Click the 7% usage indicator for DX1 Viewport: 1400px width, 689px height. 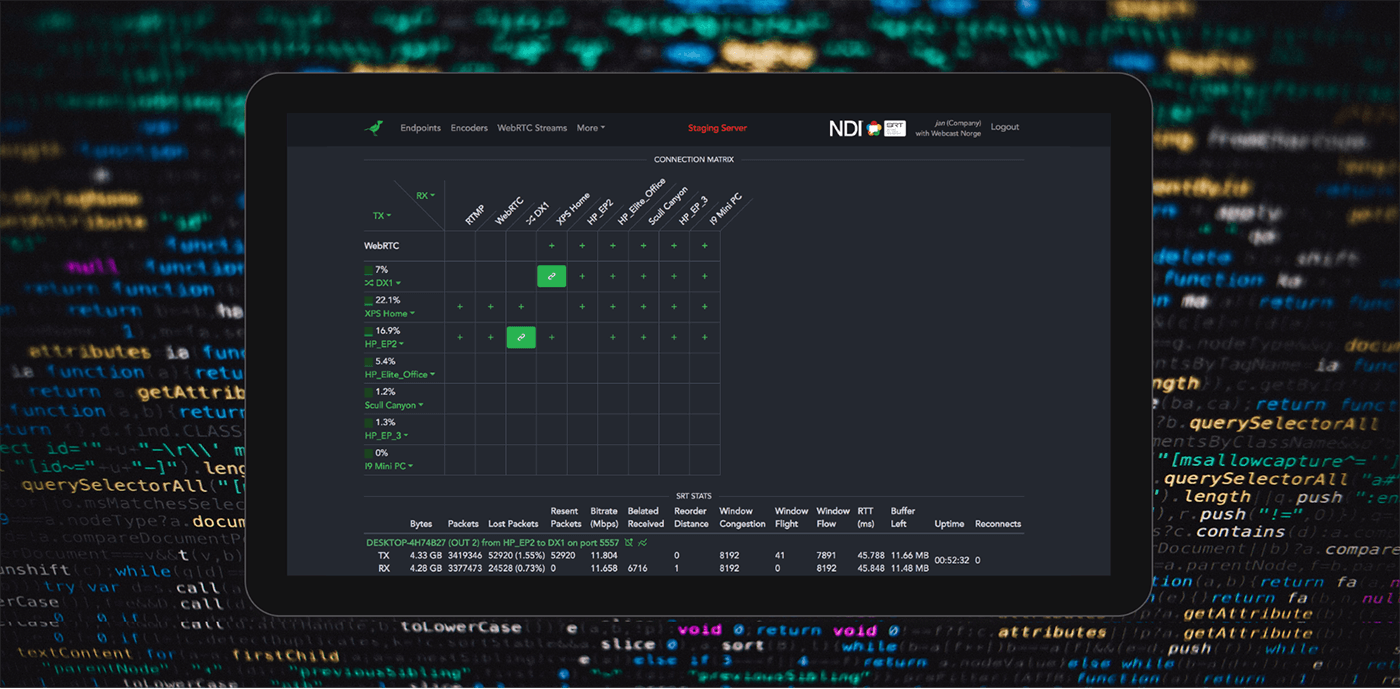tap(377, 270)
